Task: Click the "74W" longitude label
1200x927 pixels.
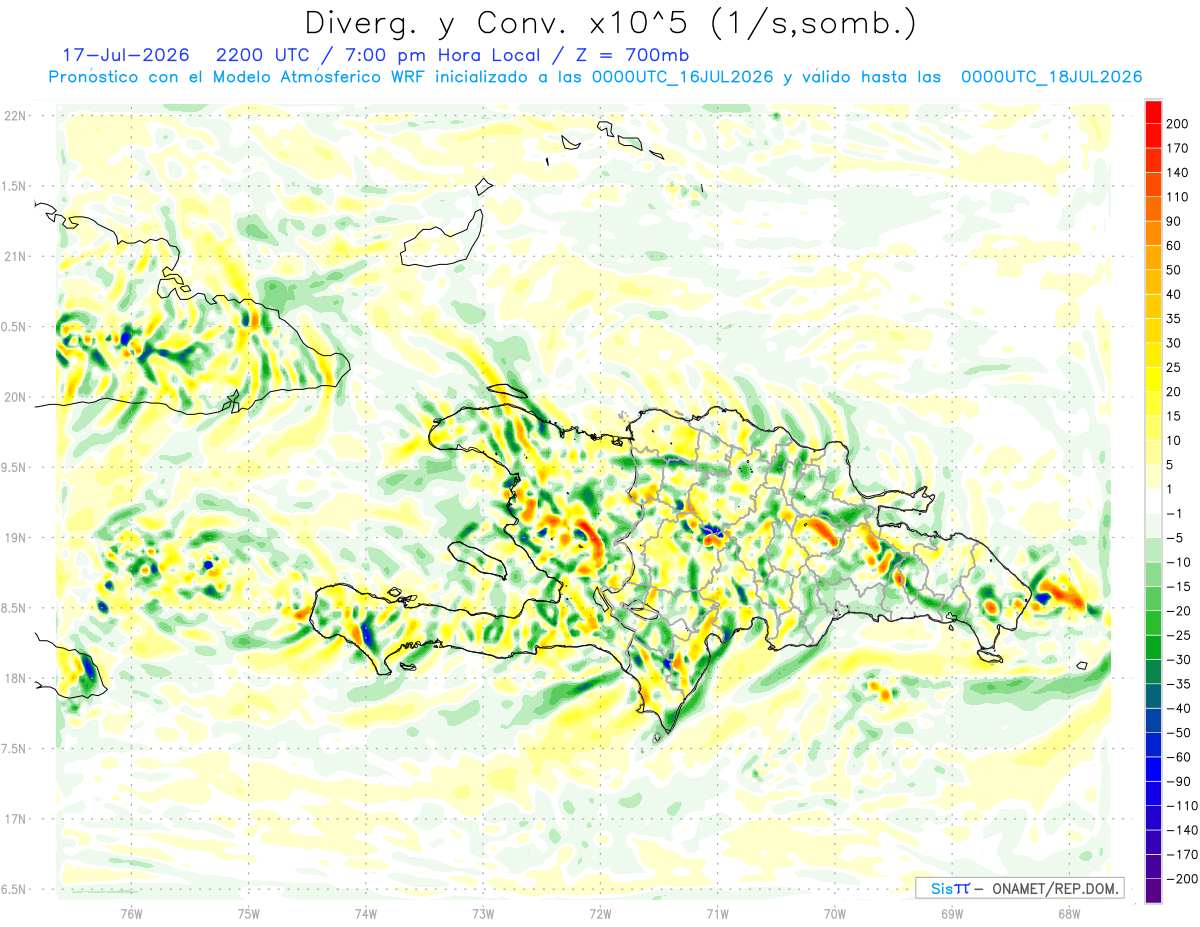Action: [x=366, y=915]
